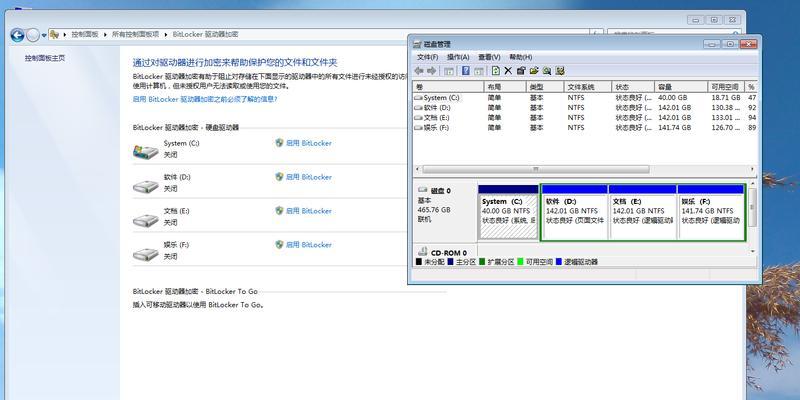Click green 扩展分区 legend swatch
The image size is (800, 400).
[x=482, y=262]
